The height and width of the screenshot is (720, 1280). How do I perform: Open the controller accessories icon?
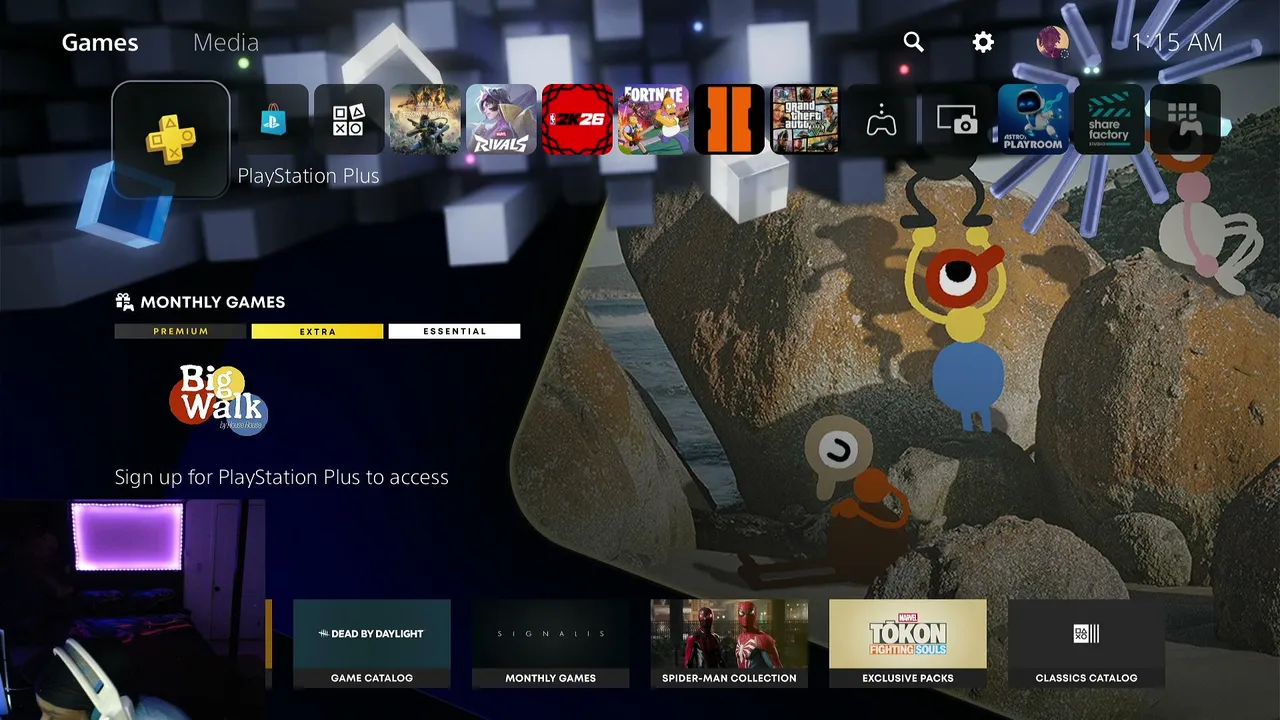click(x=881, y=120)
